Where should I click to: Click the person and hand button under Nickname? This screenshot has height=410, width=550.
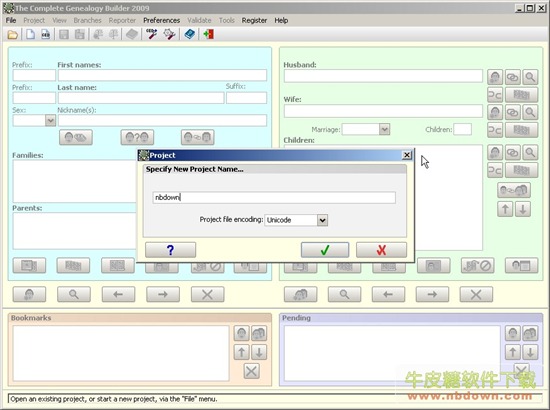76,137
